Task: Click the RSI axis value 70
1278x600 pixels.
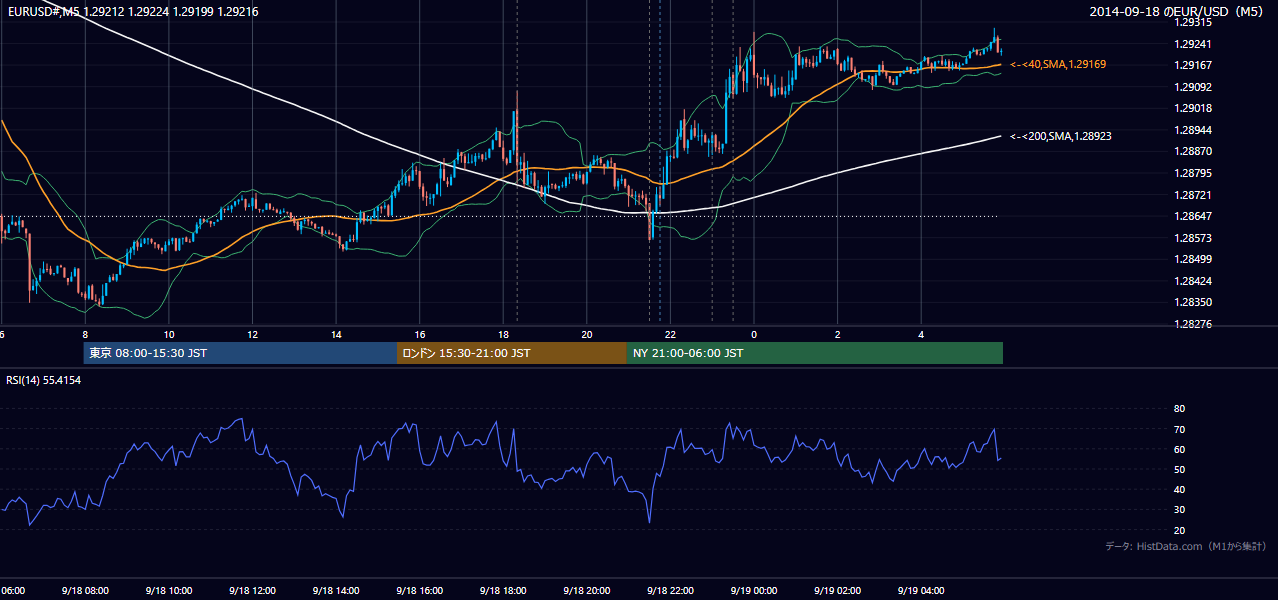Action: [1179, 429]
